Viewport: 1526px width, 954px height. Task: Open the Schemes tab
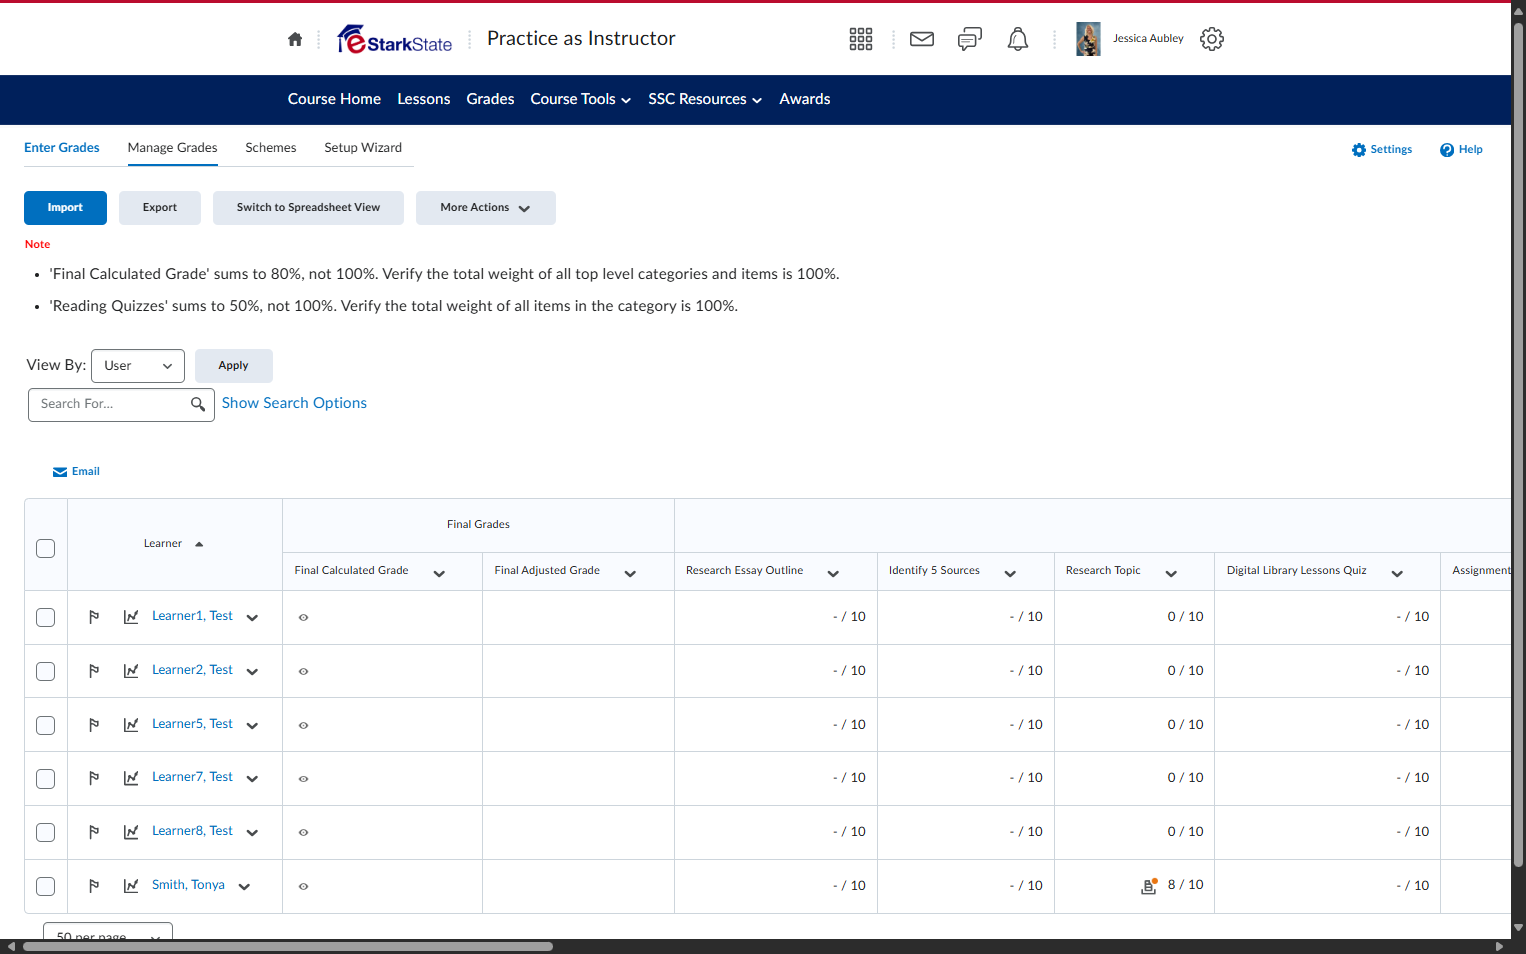[271, 148]
